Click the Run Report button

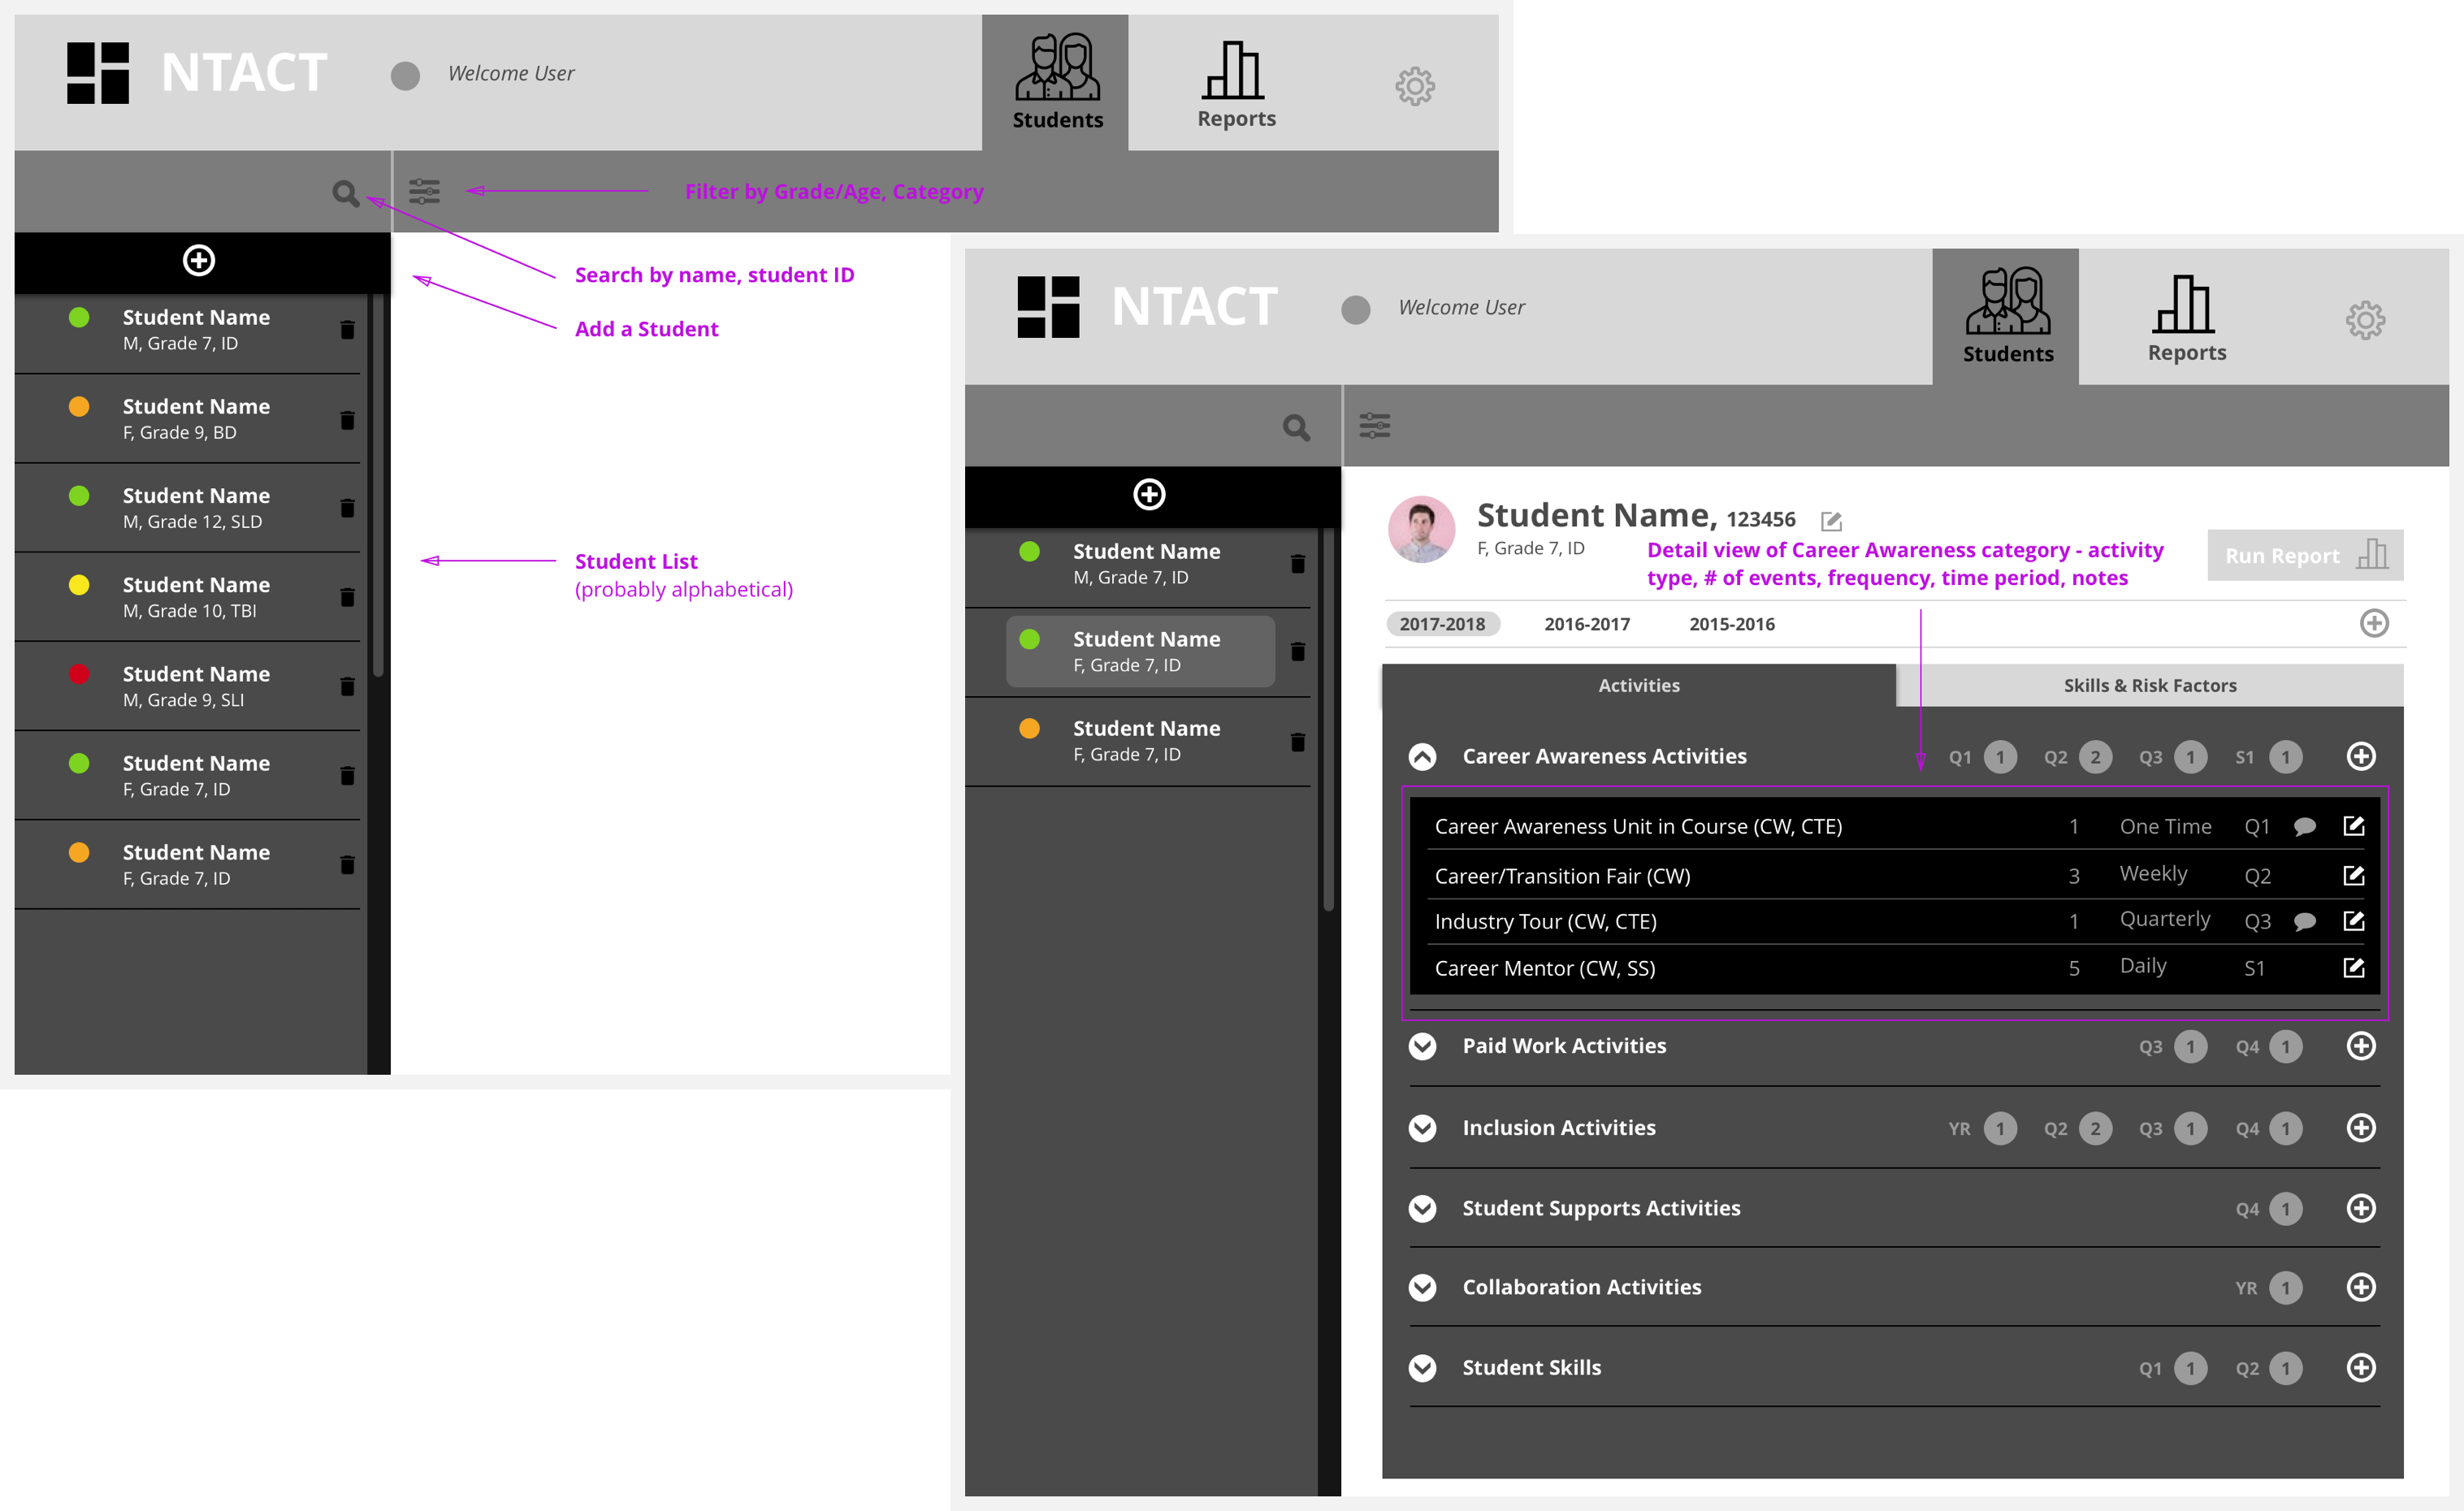point(2305,555)
